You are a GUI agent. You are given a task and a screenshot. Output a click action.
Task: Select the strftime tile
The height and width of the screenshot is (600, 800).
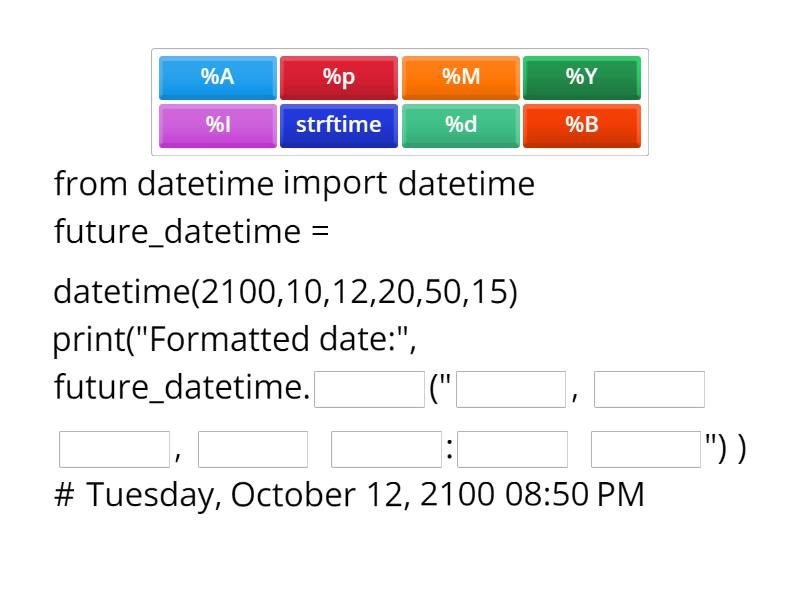[x=339, y=125]
